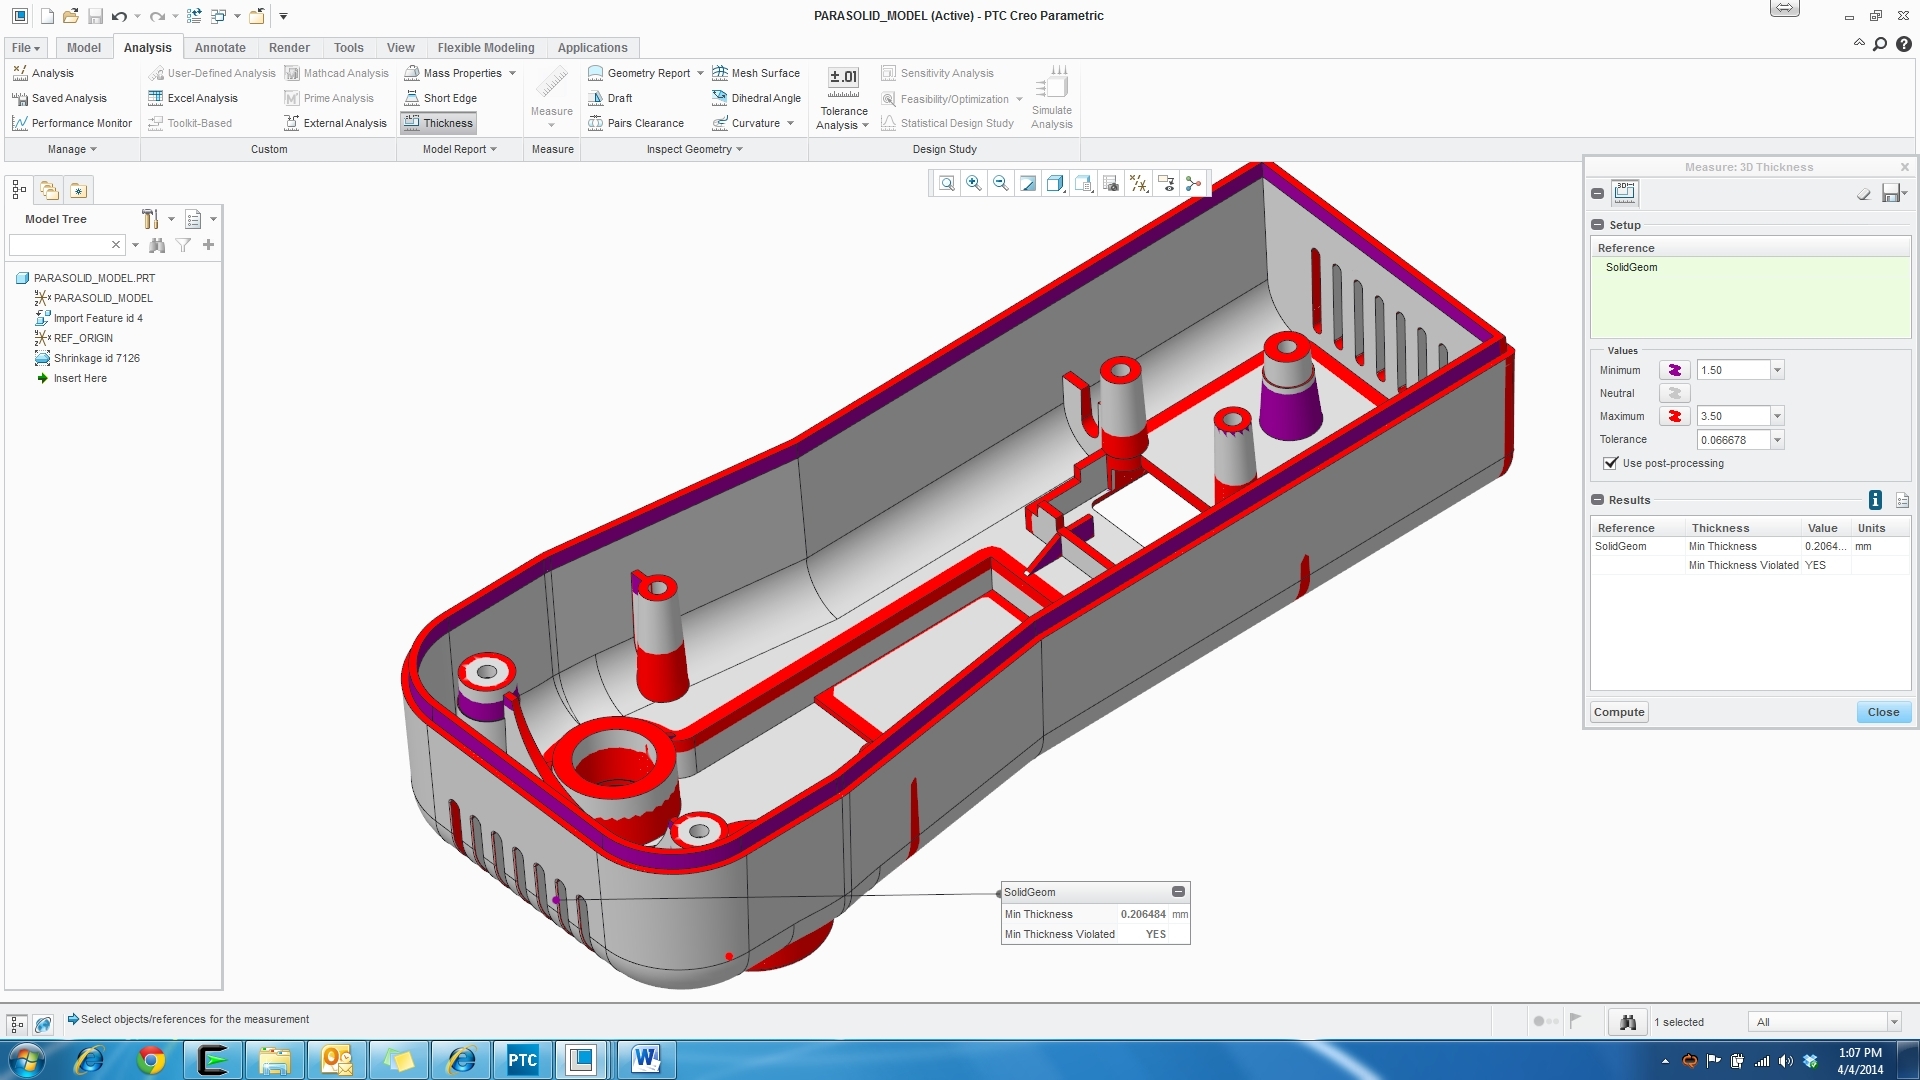Toggle the Use post-processing checkbox
Viewport: 1920px width, 1080px height.
pos(1610,463)
